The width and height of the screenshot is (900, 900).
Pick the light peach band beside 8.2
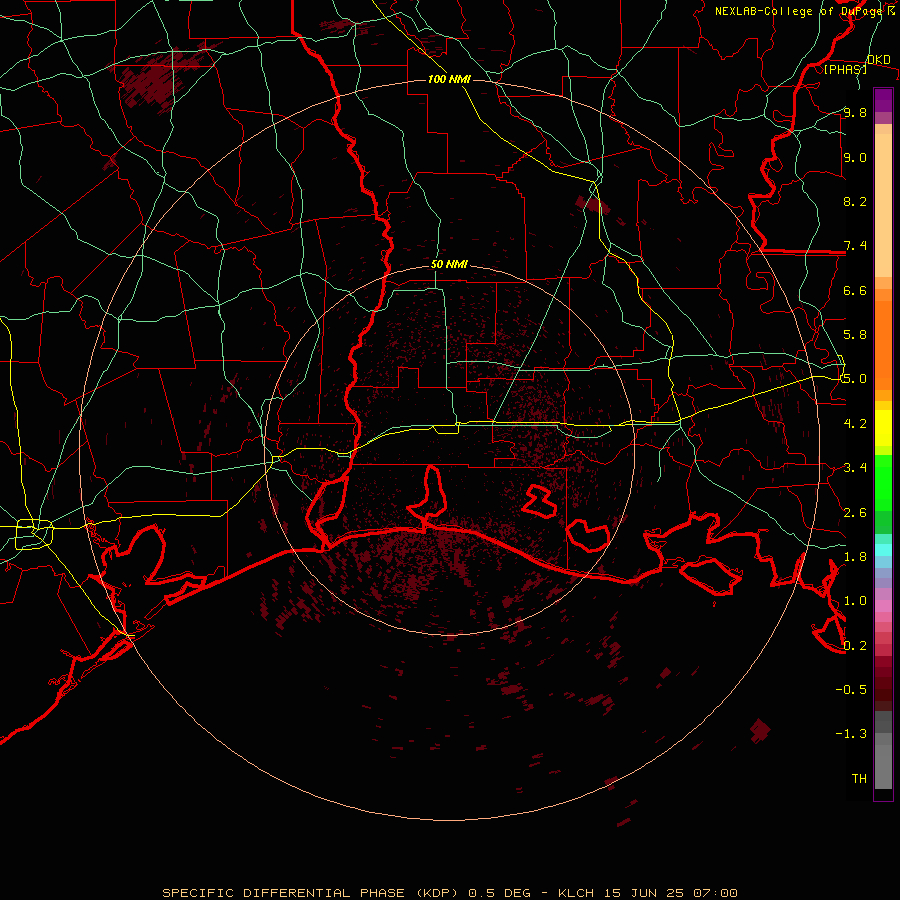tap(883, 205)
